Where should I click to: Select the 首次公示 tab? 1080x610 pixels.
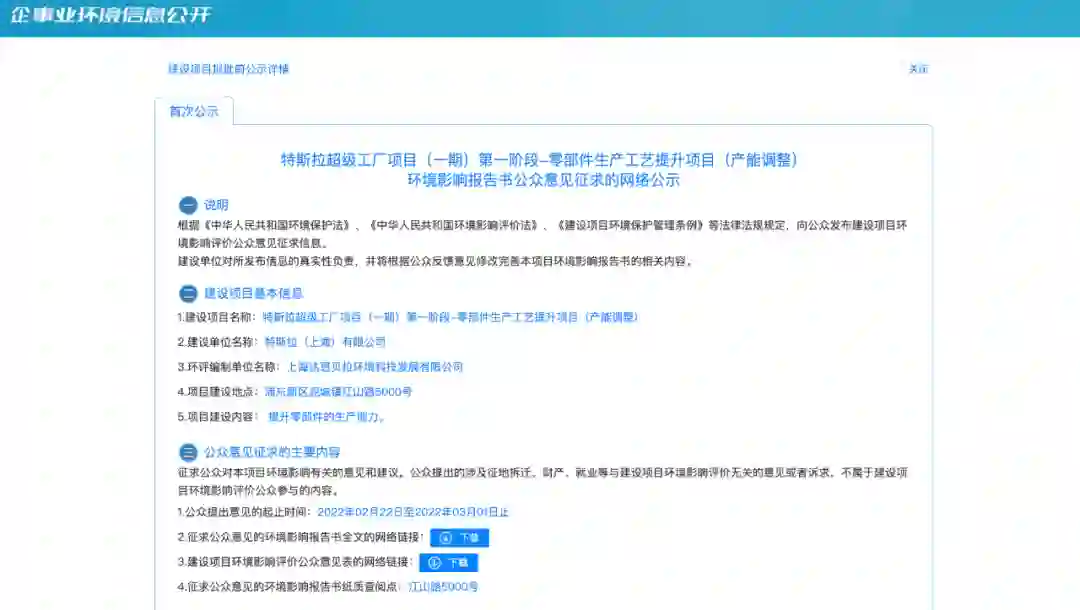(x=194, y=111)
